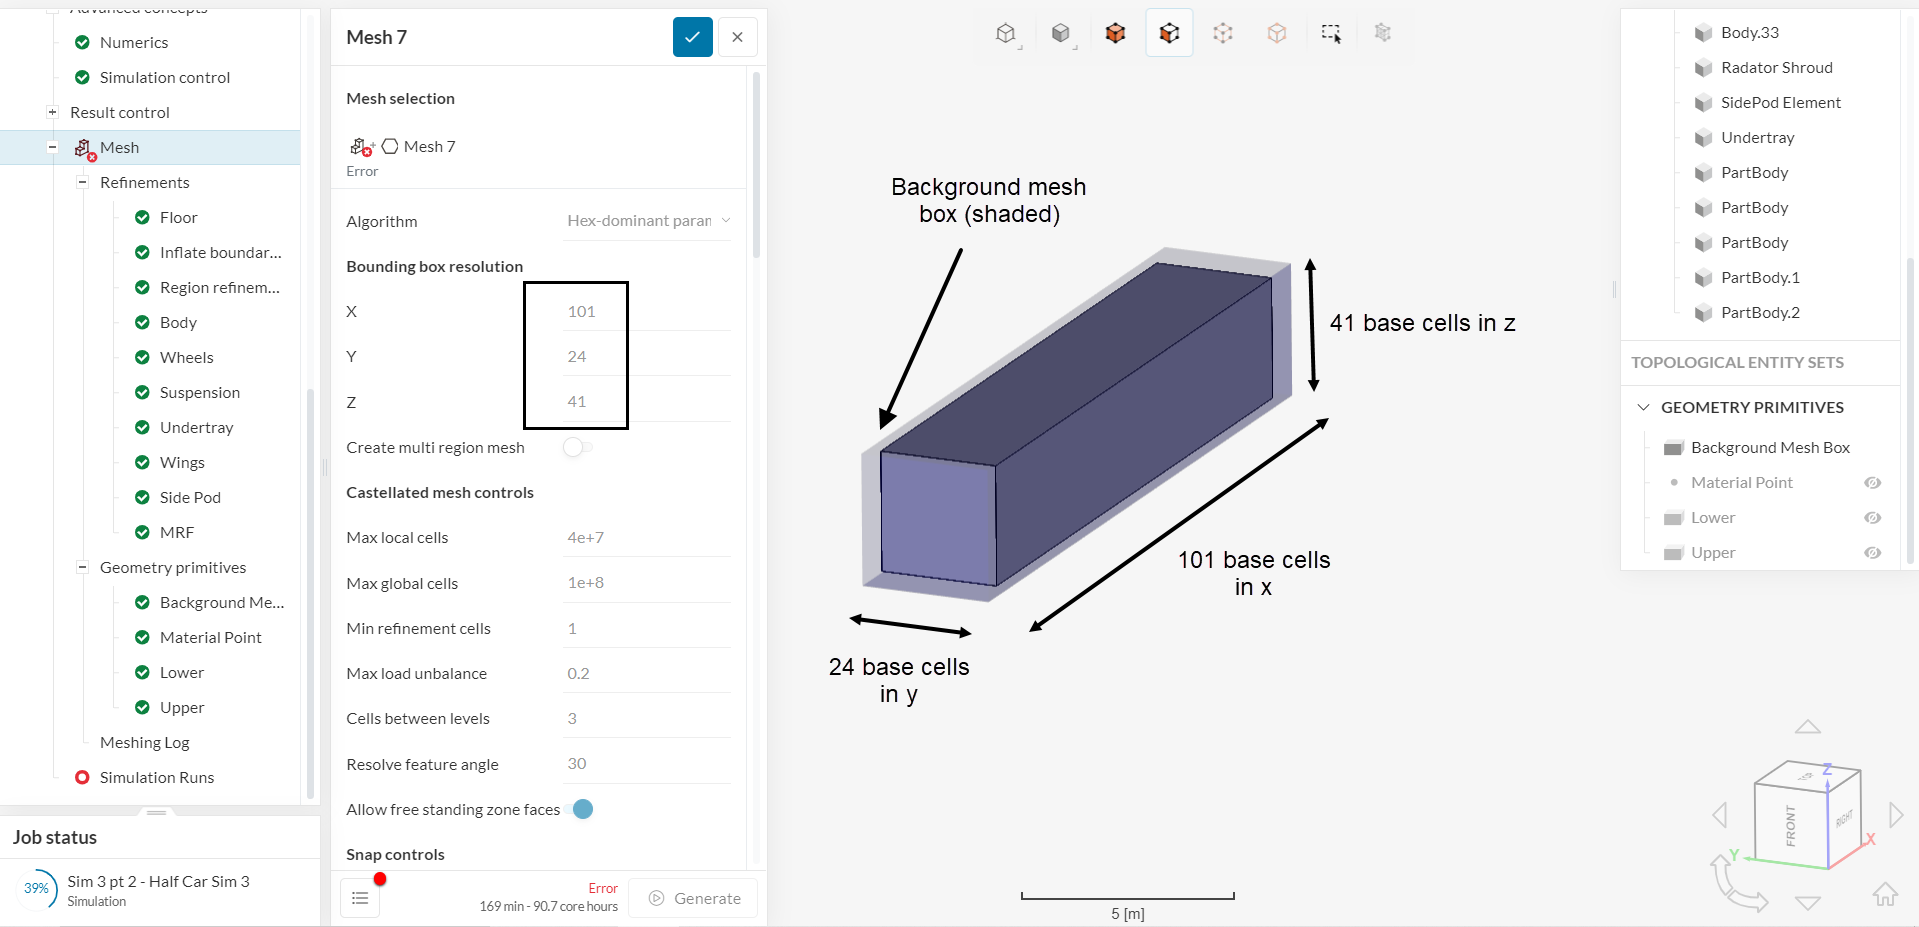Open Region refinement item
Image resolution: width=1919 pixels, height=927 pixels.
tap(220, 287)
